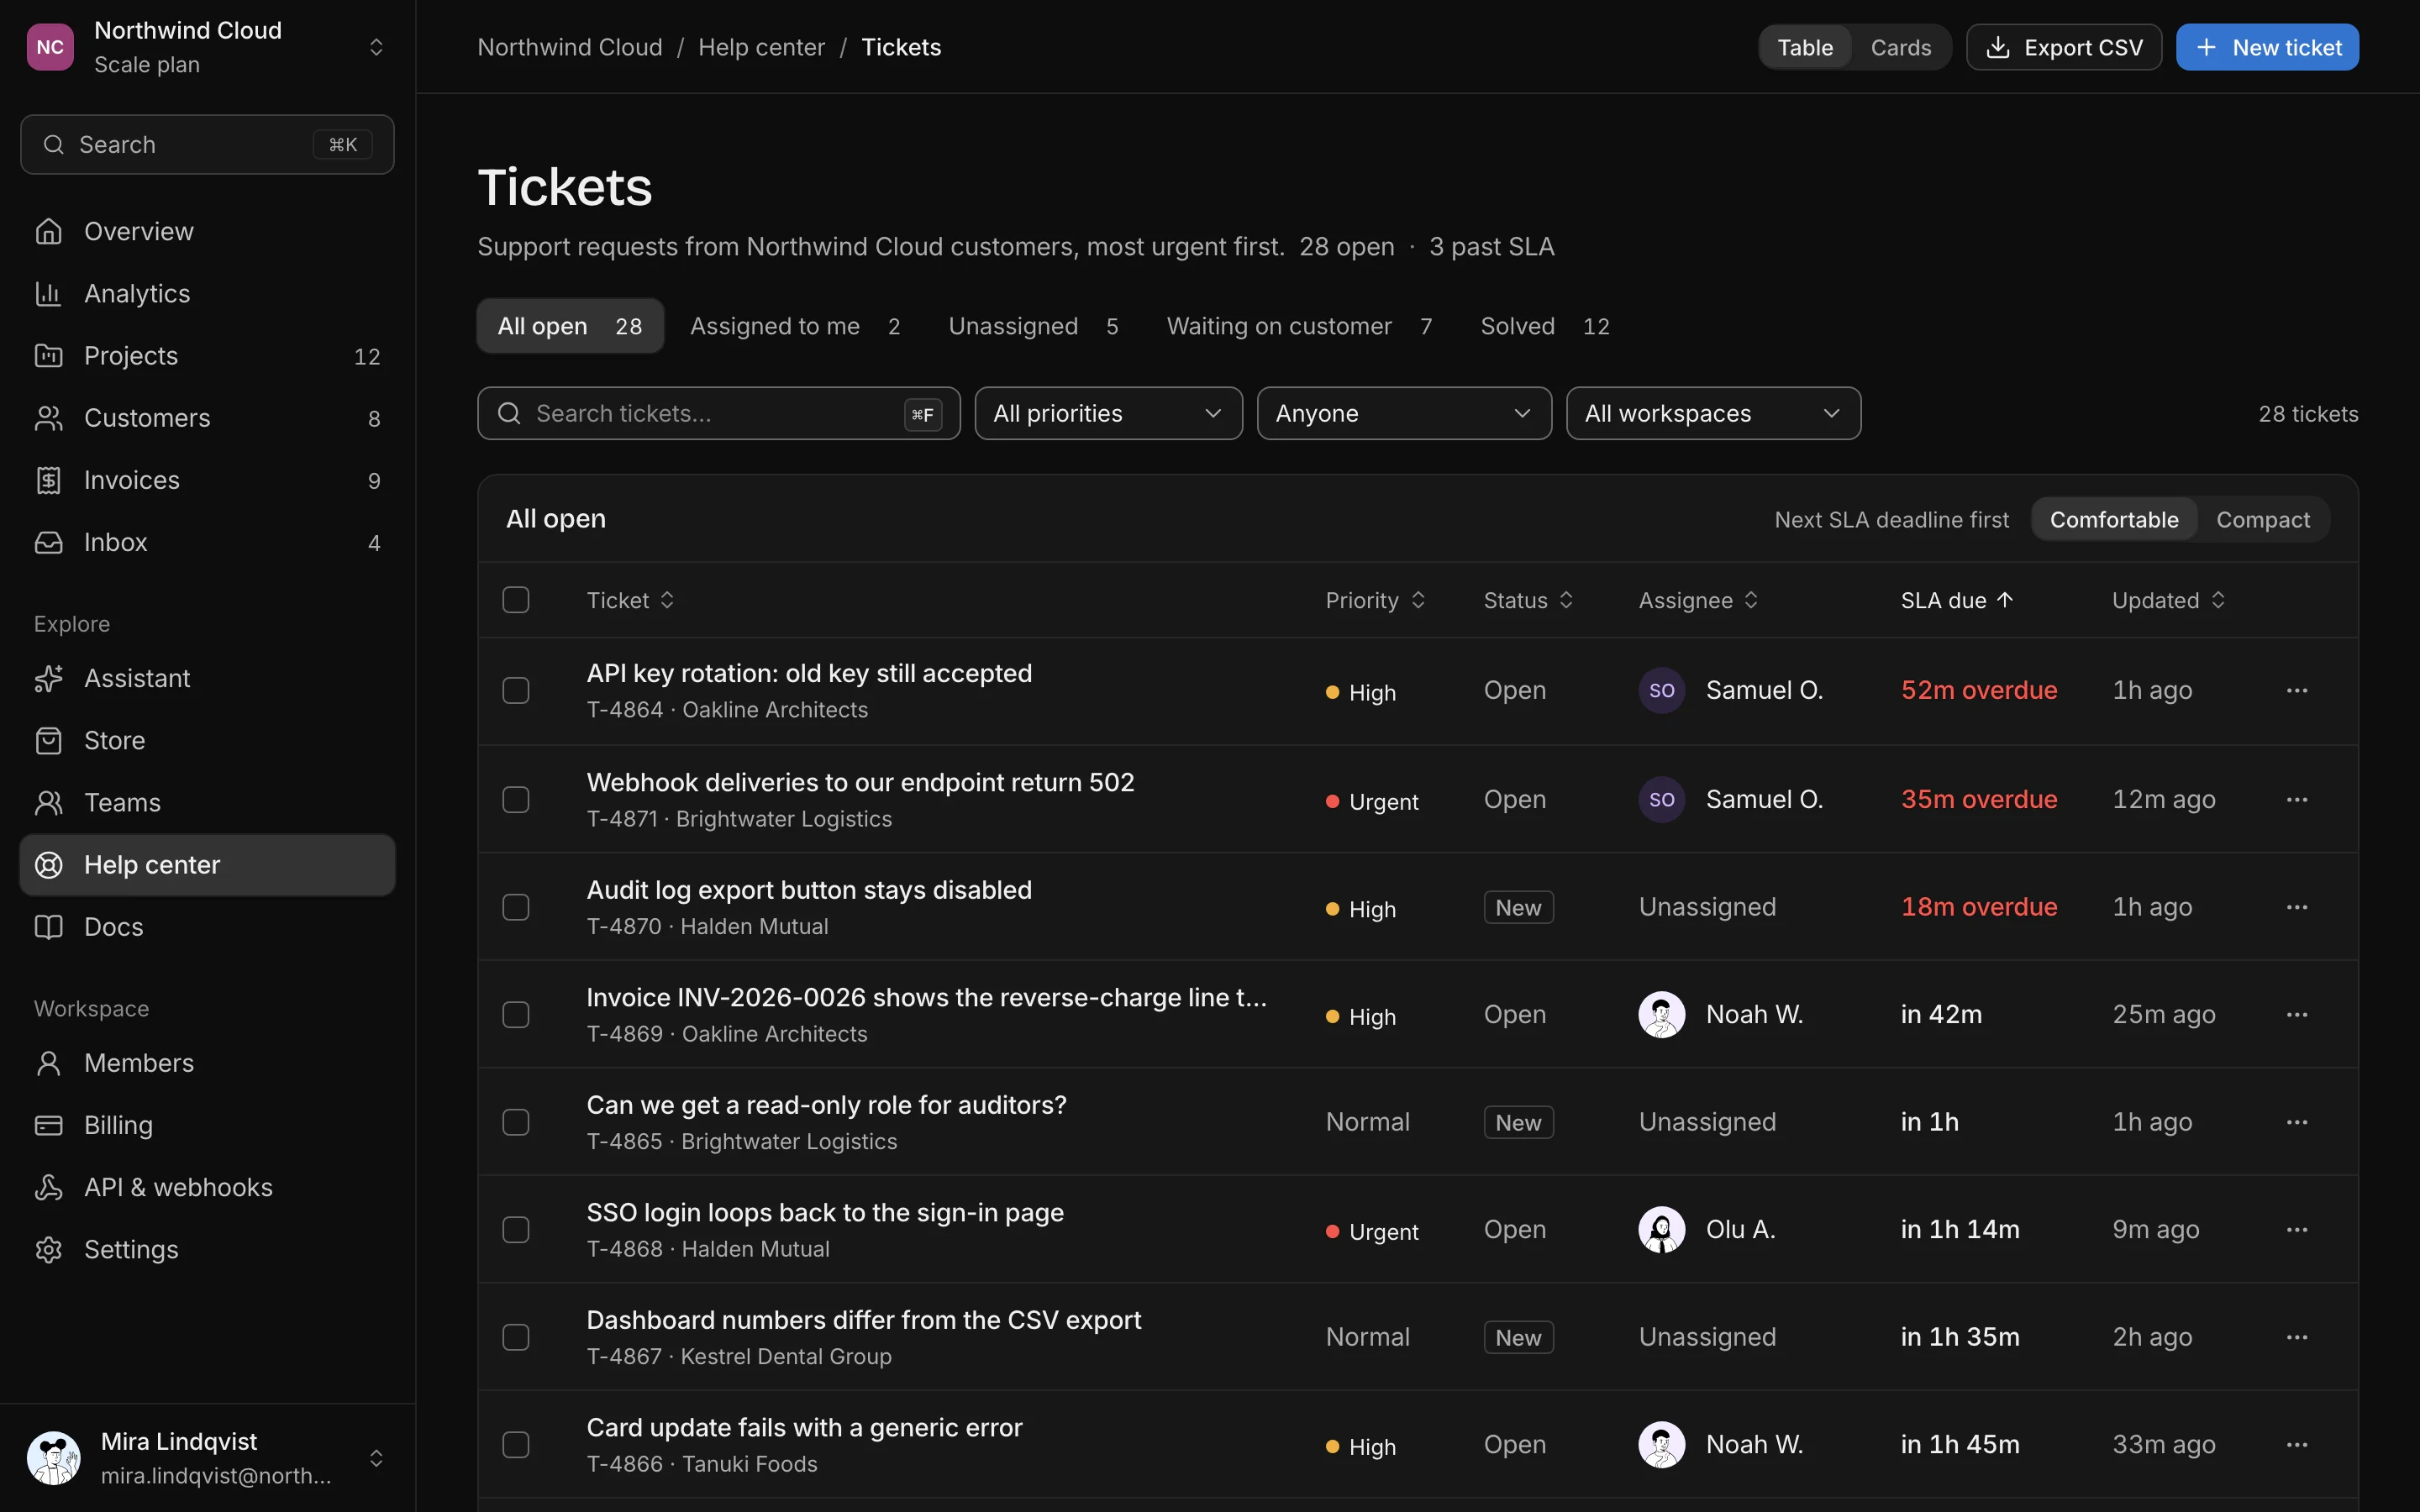Tick the Card update fails ticket checkbox
This screenshot has width=2420, height=1512.
(x=516, y=1444)
